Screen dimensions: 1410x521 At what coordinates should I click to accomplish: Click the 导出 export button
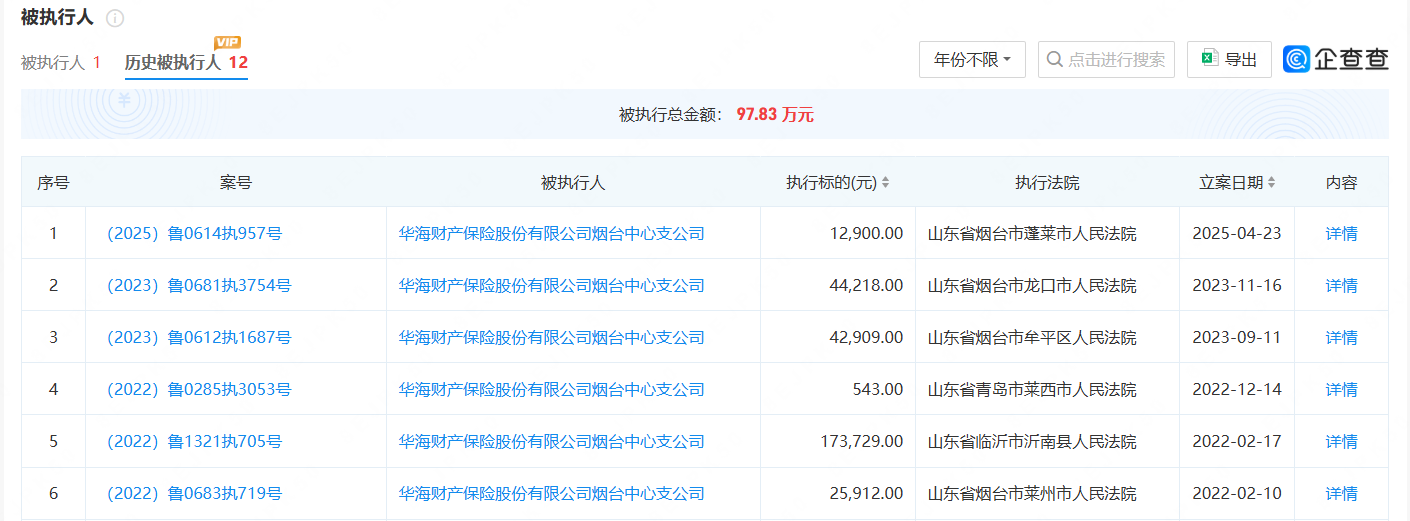(1229, 60)
